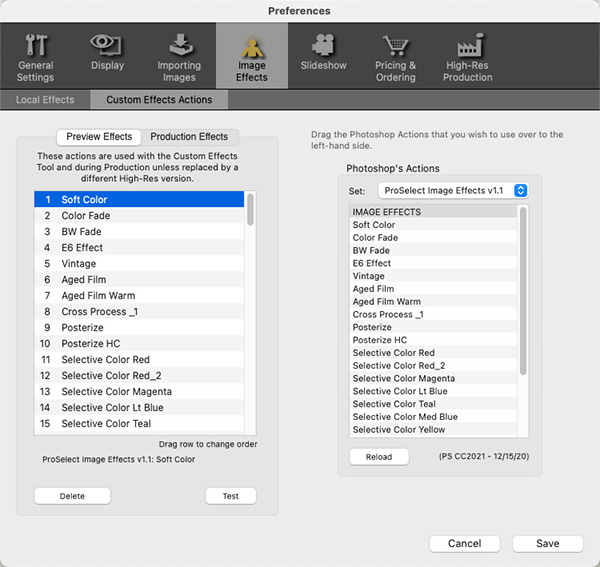
Task: Open Slideshow camera icon
Action: (323, 46)
